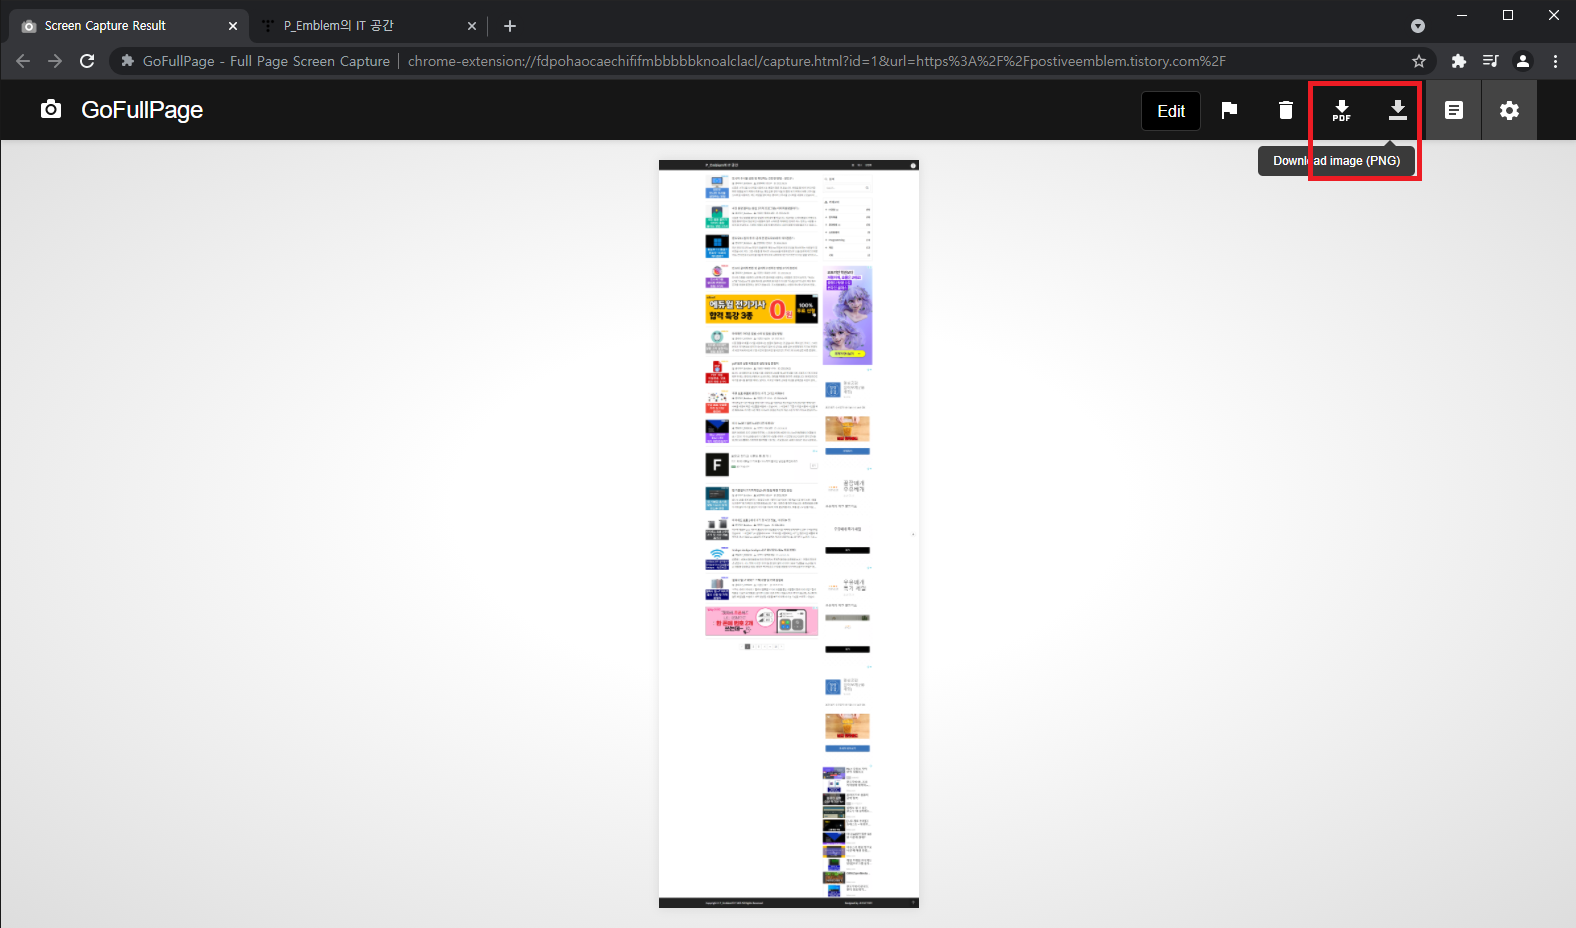This screenshot has height=928, width=1576.
Task: Download the capture as PDF
Action: (1341, 110)
